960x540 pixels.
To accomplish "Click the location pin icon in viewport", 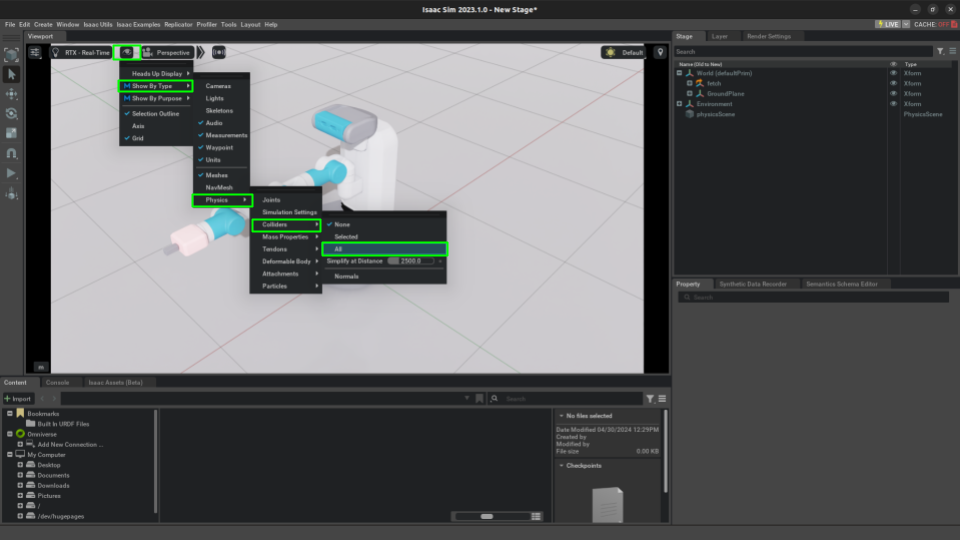I will point(660,53).
